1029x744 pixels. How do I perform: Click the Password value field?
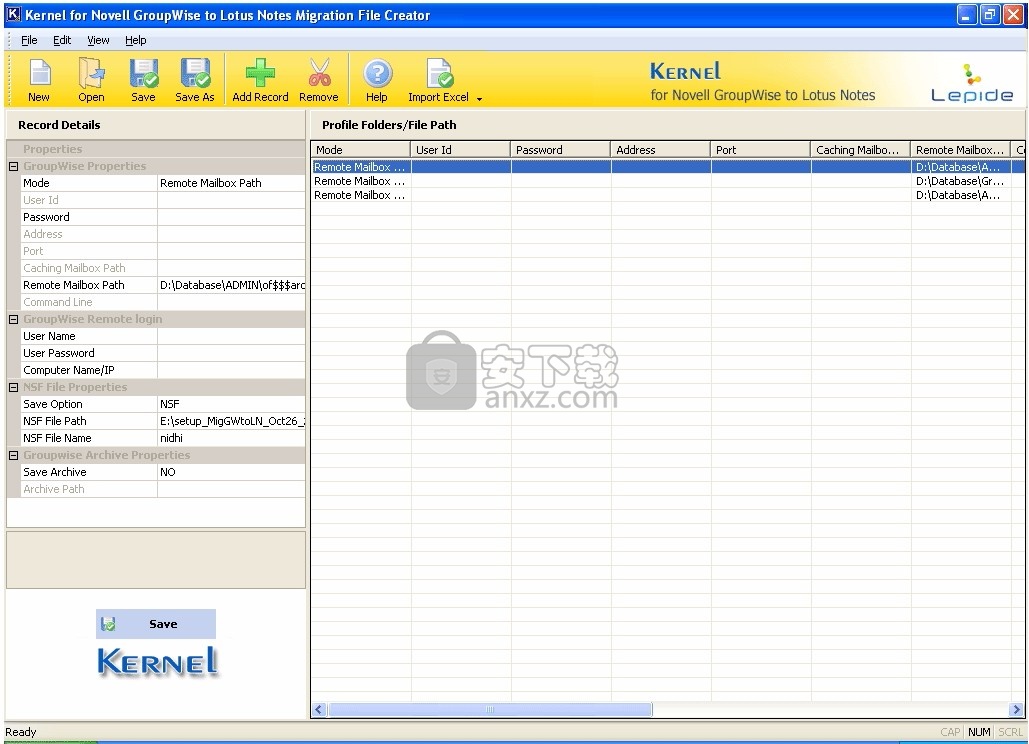tap(231, 217)
